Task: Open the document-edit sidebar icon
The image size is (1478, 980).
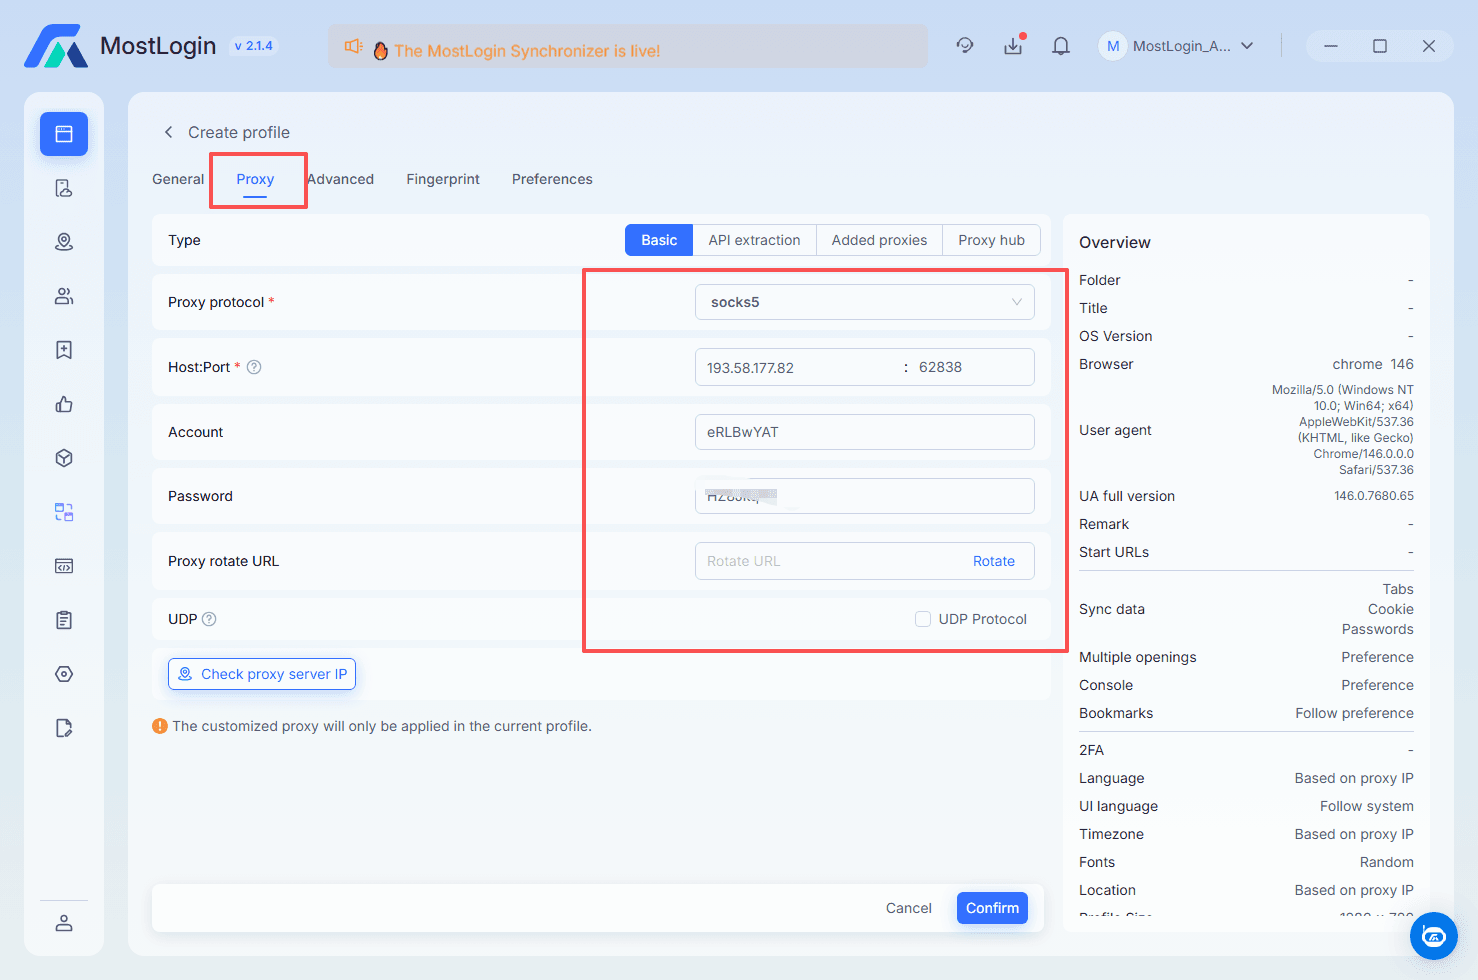Action: (64, 728)
